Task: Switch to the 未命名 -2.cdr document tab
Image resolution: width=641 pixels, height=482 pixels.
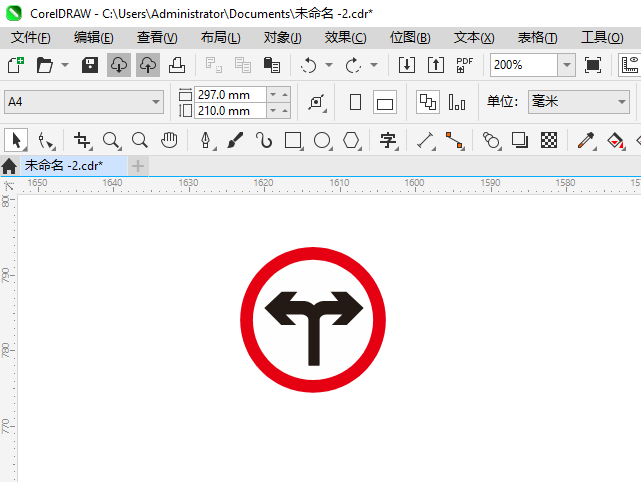Action: (x=74, y=166)
